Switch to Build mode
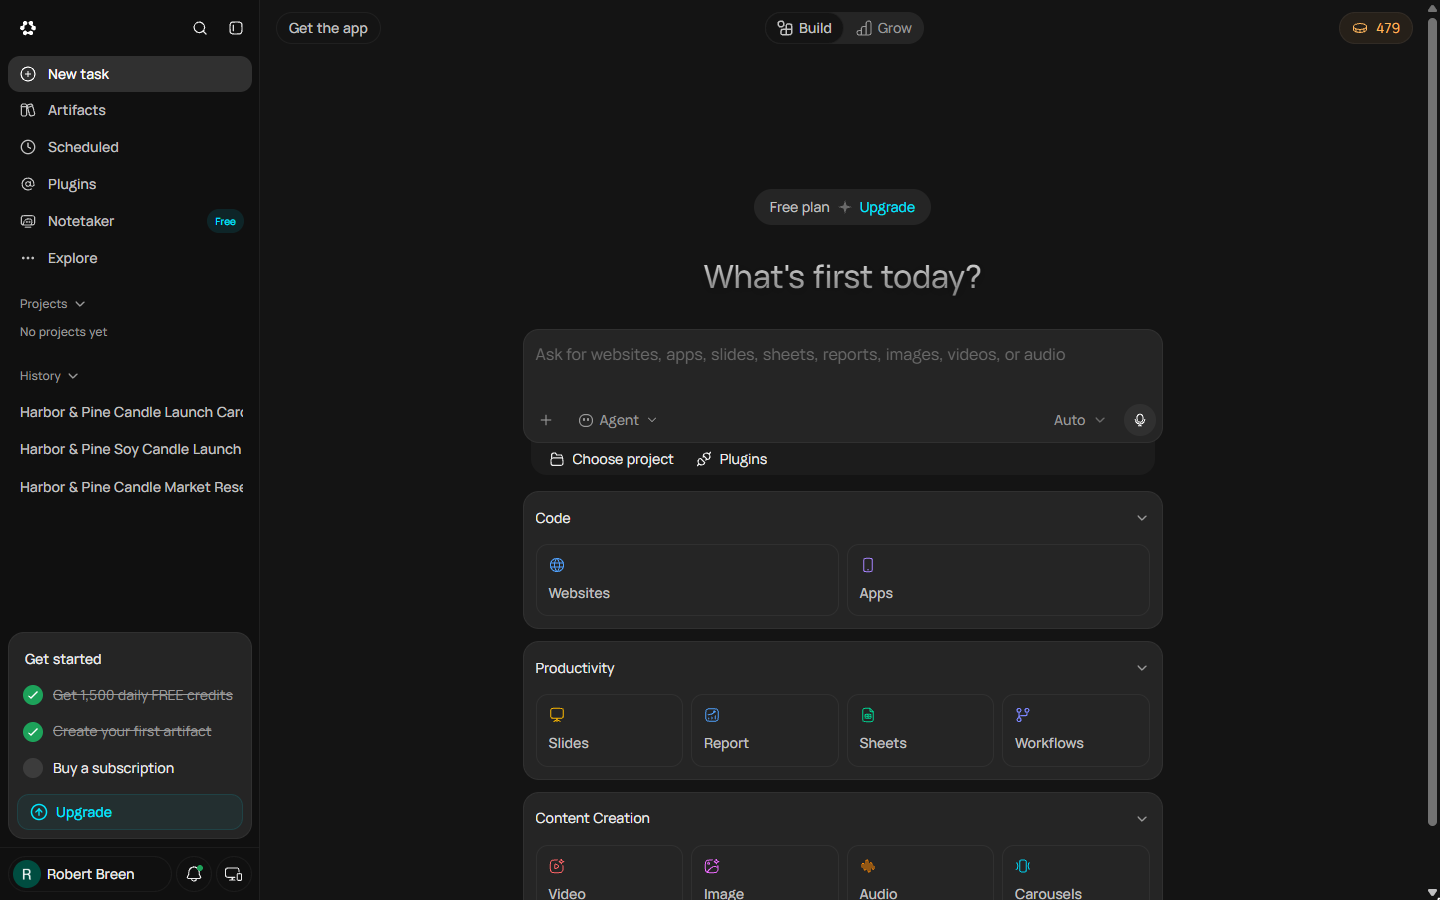The image size is (1440, 900). pos(805,28)
